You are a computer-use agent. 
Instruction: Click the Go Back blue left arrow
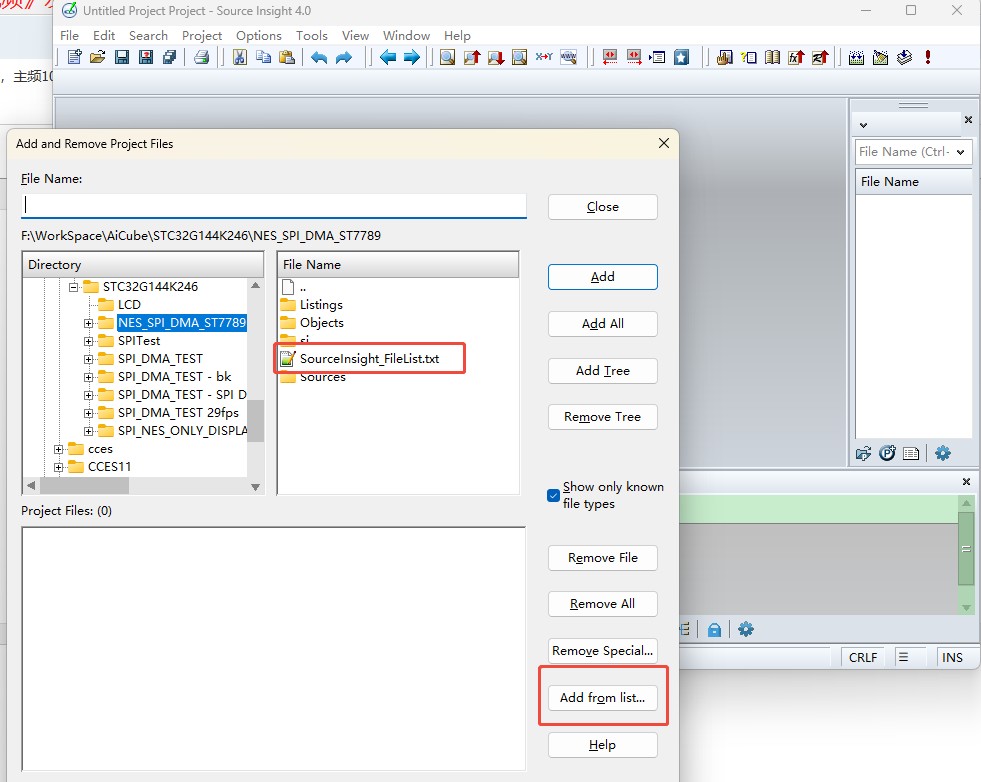click(x=388, y=58)
